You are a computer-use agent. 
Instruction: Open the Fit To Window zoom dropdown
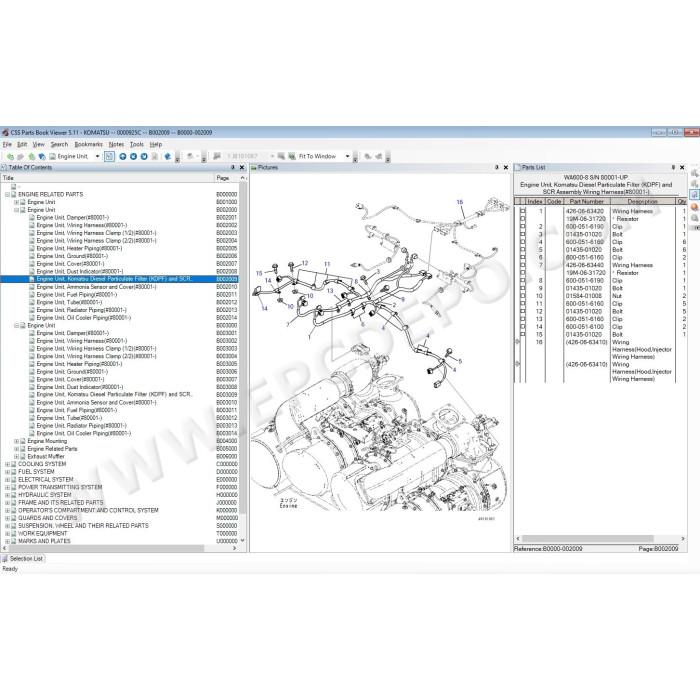(x=347, y=156)
